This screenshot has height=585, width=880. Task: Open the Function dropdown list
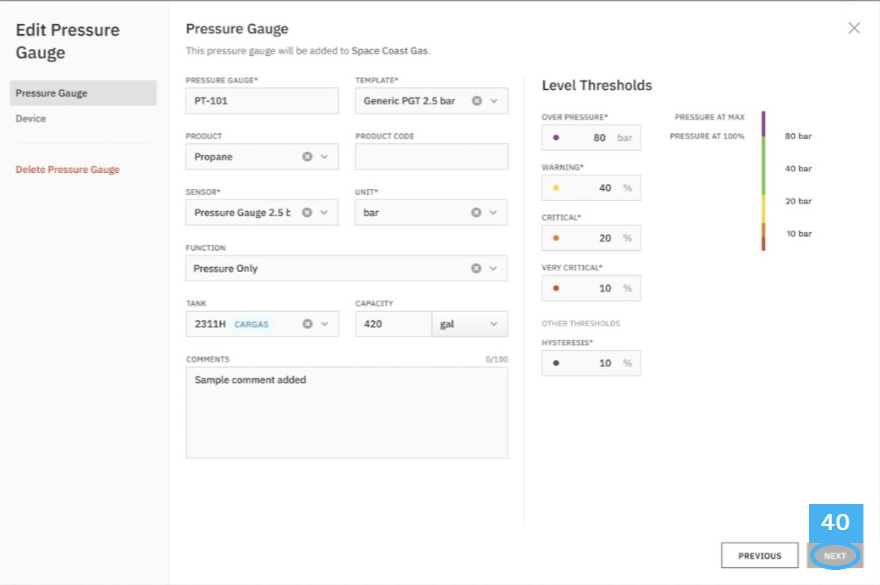(x=493, y=268)
